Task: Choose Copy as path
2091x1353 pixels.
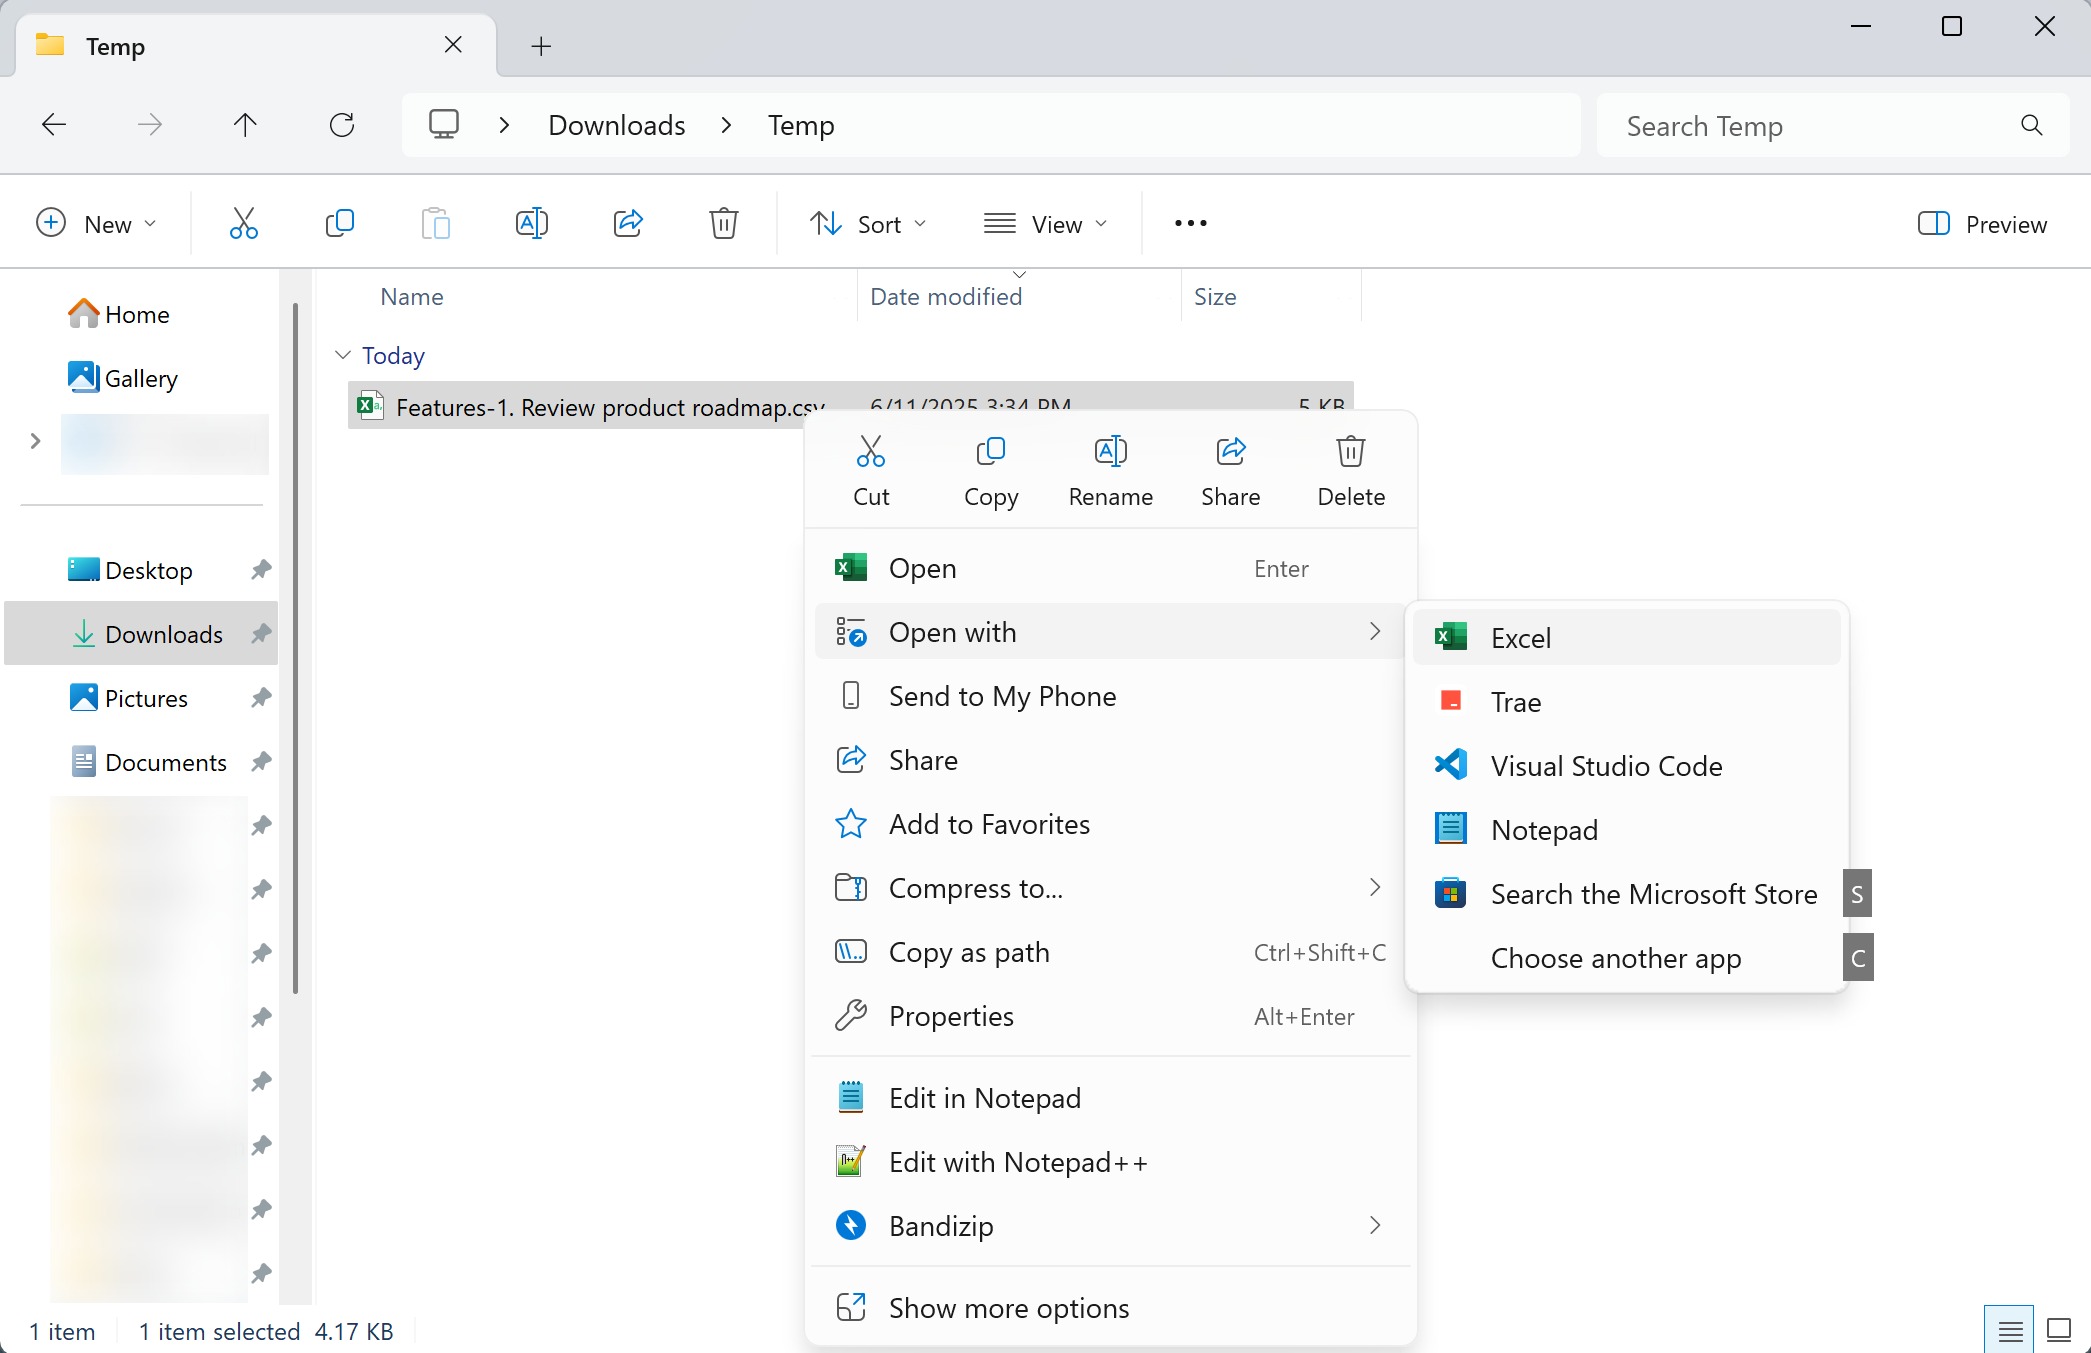Action: [1111, 952]
